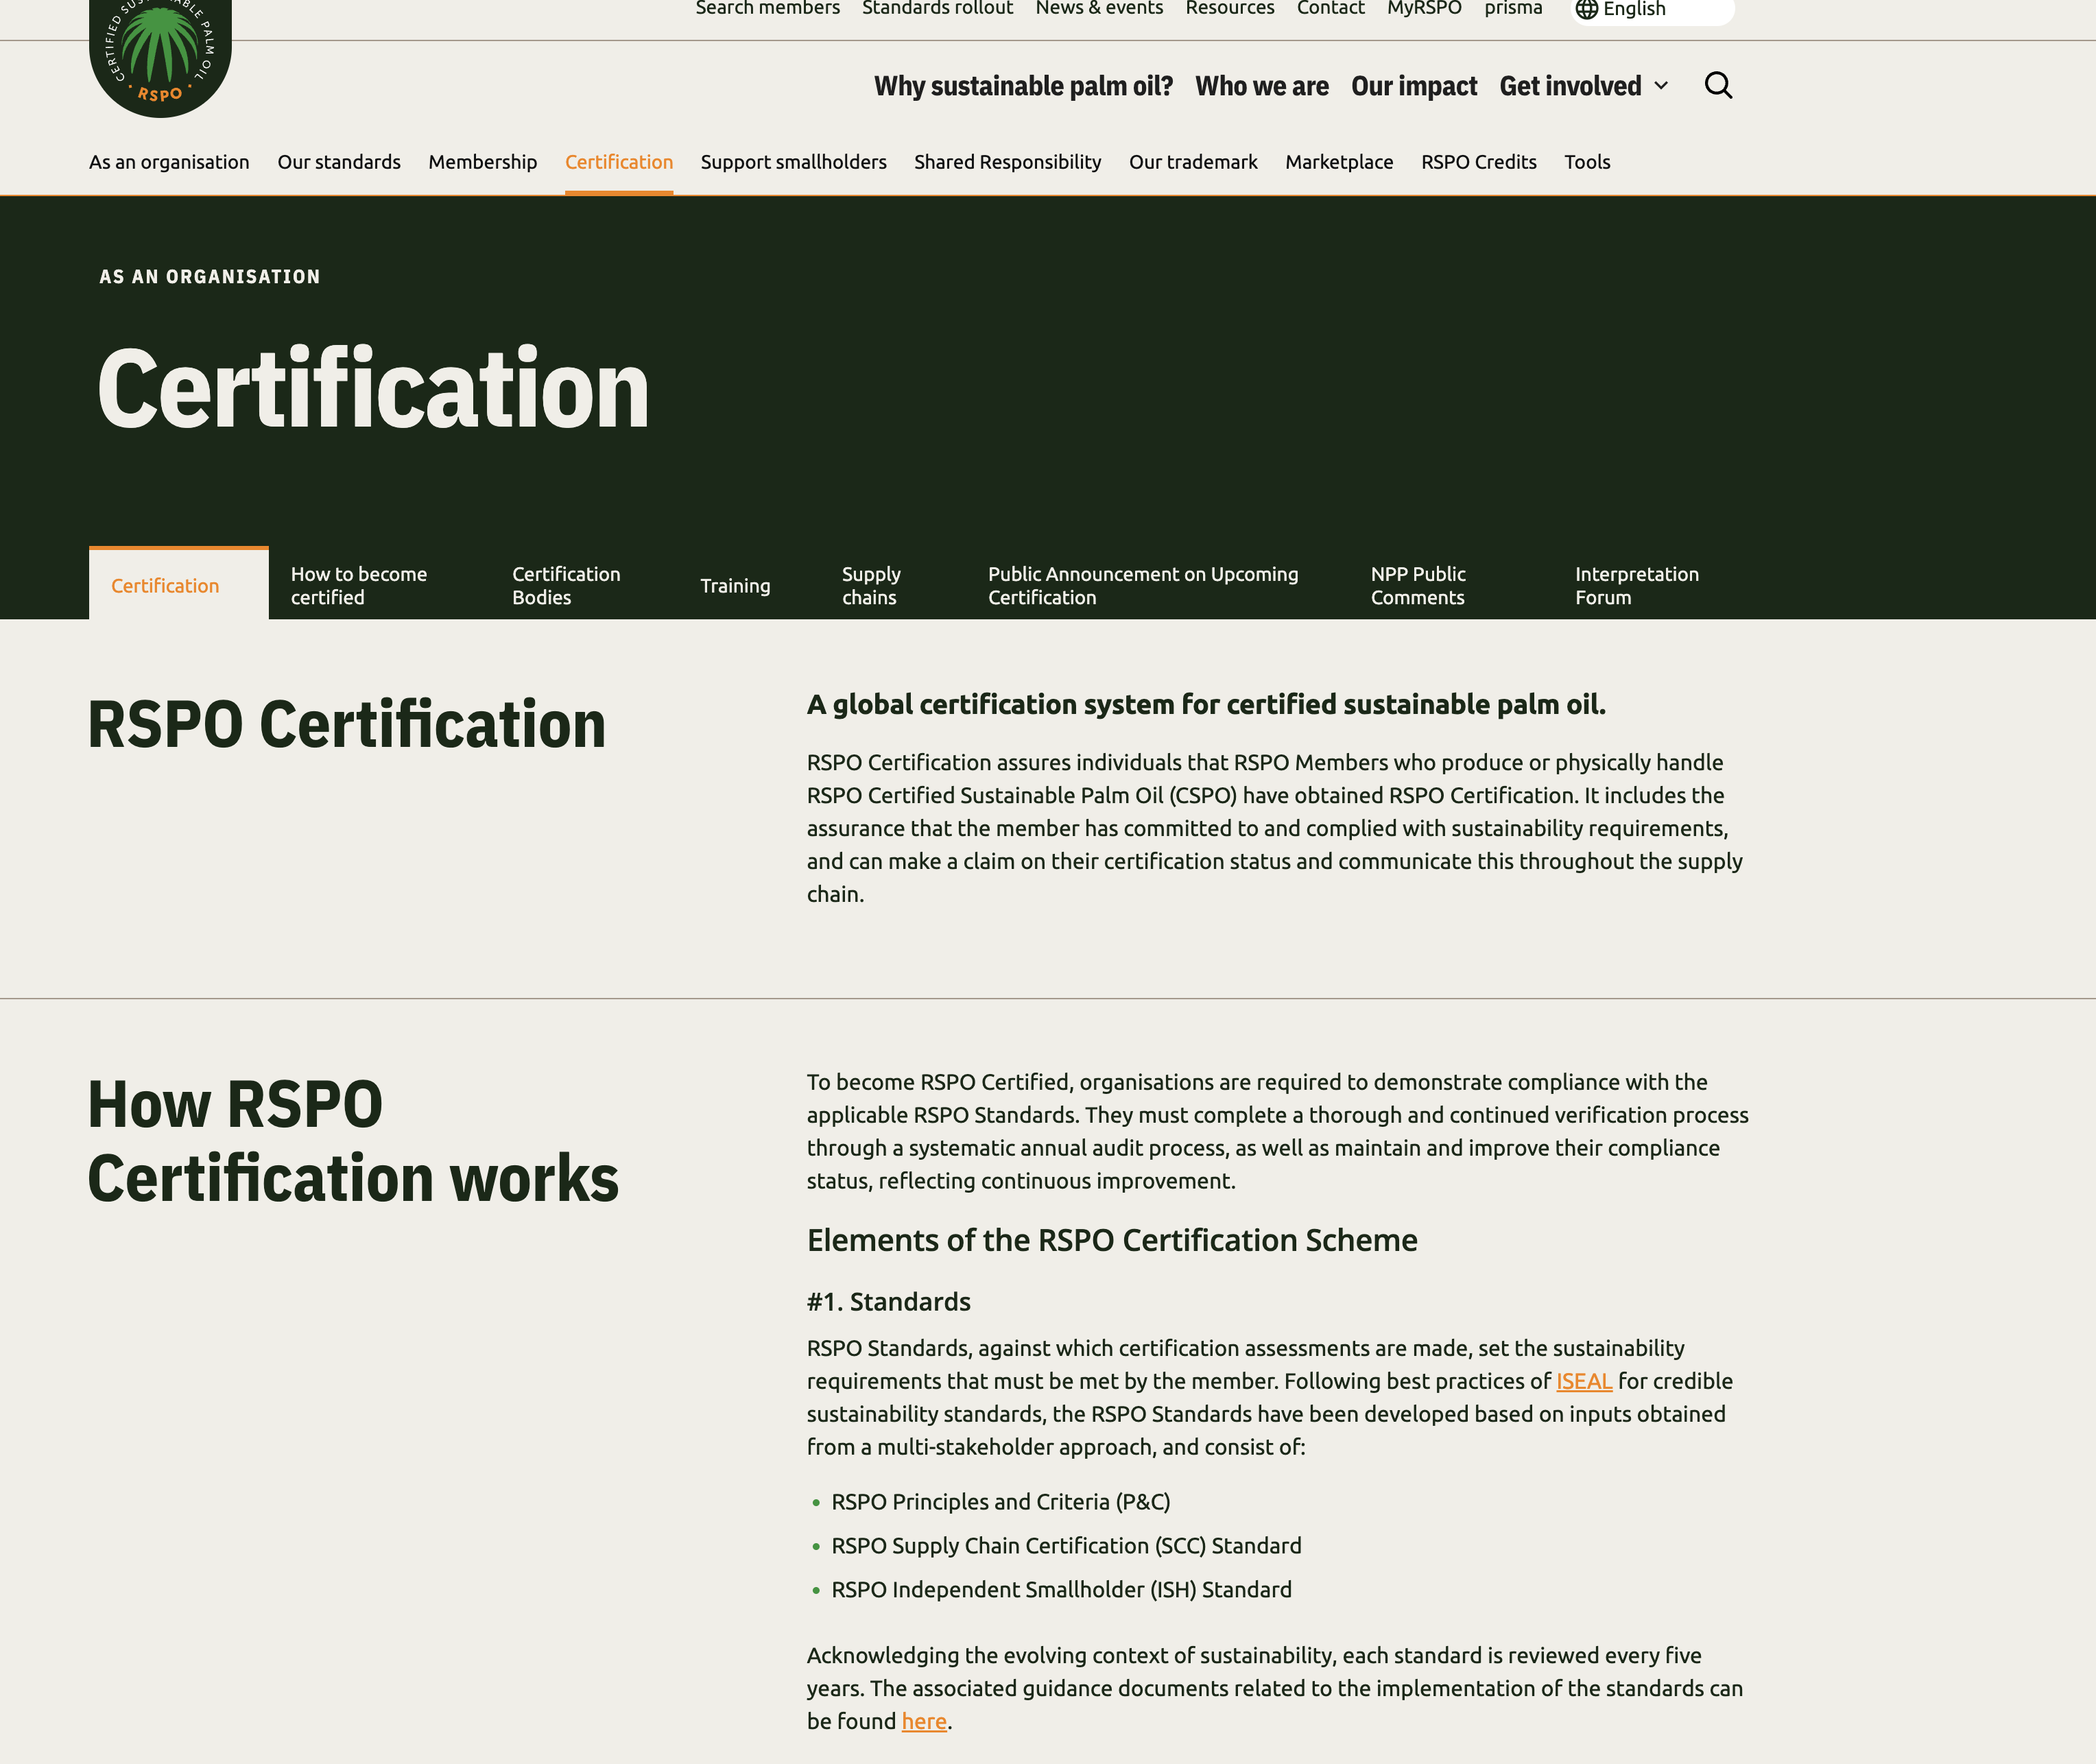The image size is (2096, 1764).
Task: Click the RSPO palm logo
Action: pyautogui.click(x=160, y=57)
